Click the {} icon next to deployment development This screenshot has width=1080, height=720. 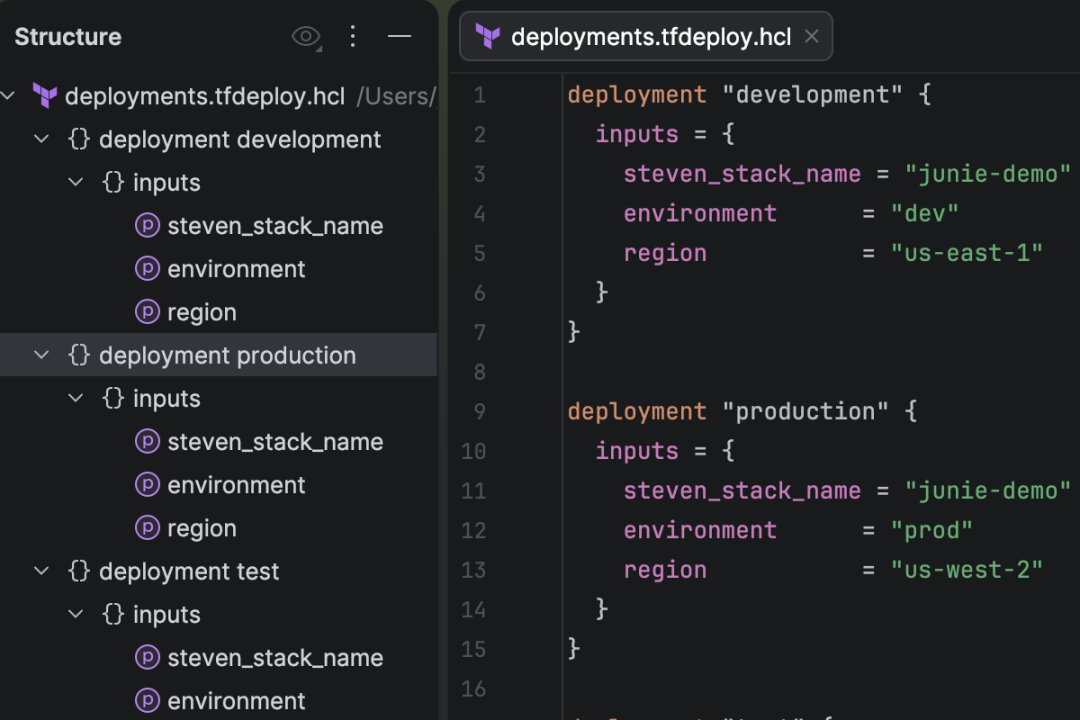78,139
